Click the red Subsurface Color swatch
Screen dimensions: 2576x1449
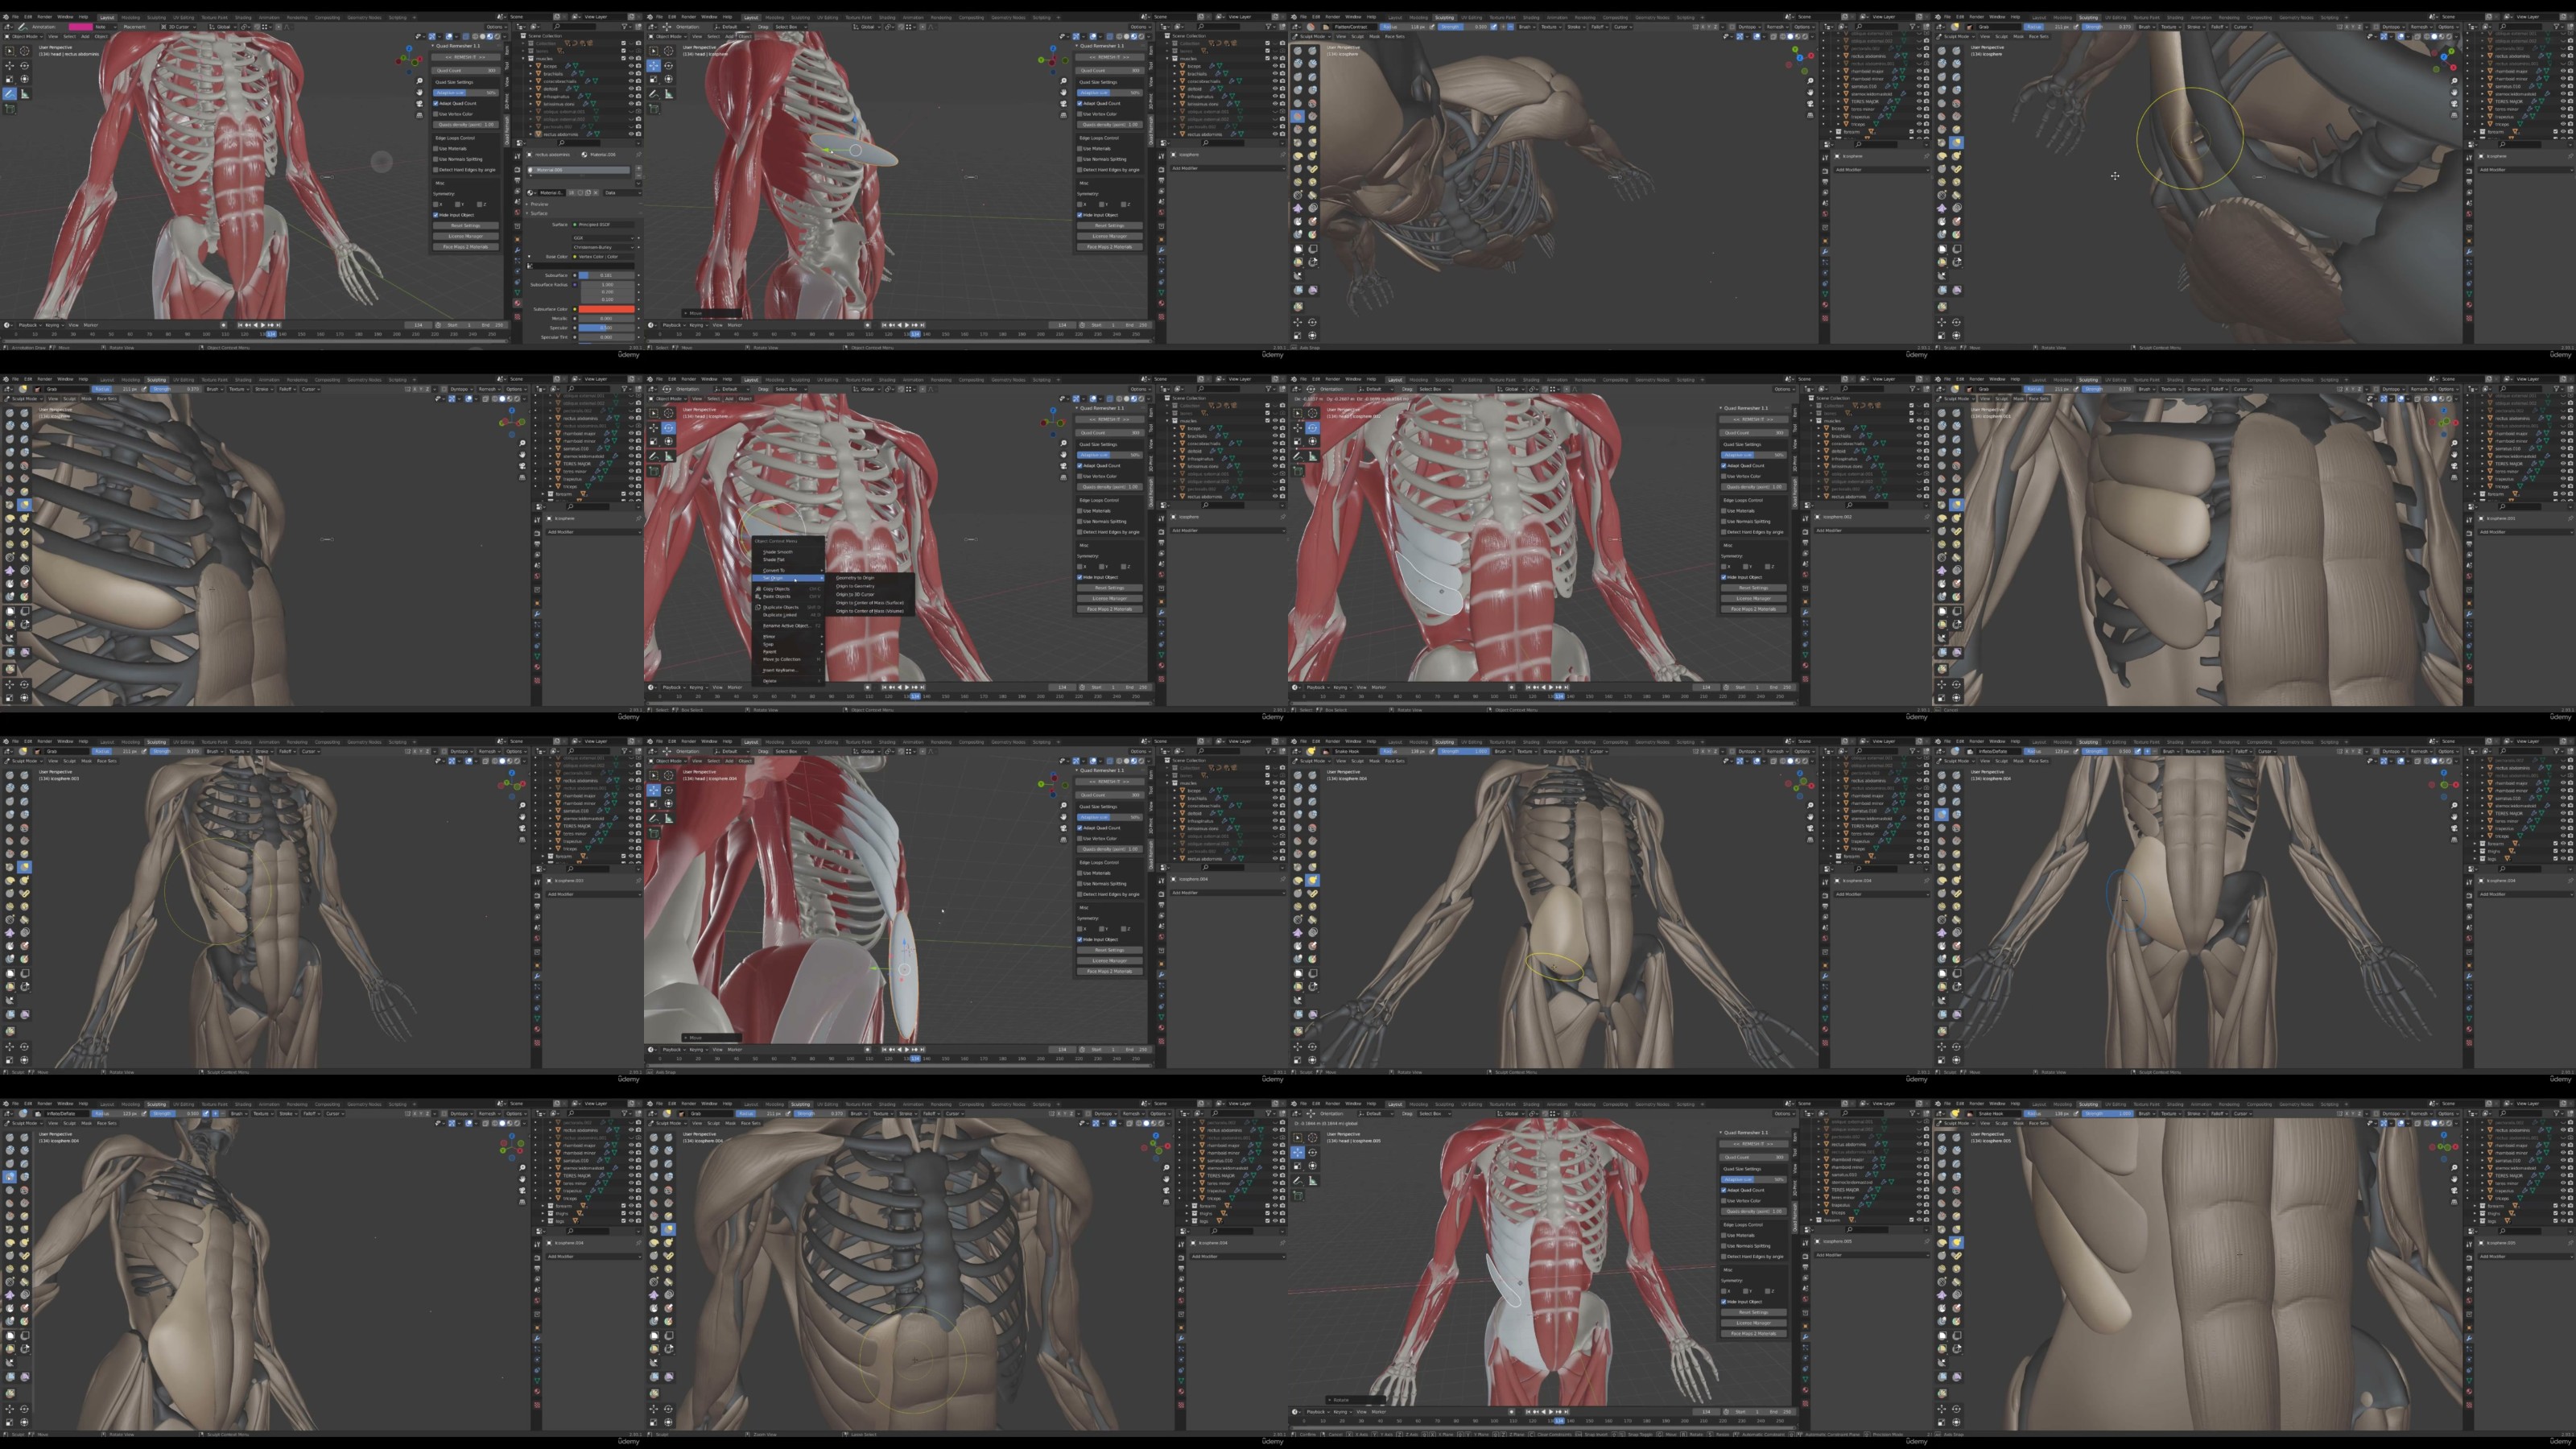(x=607, y=310)
